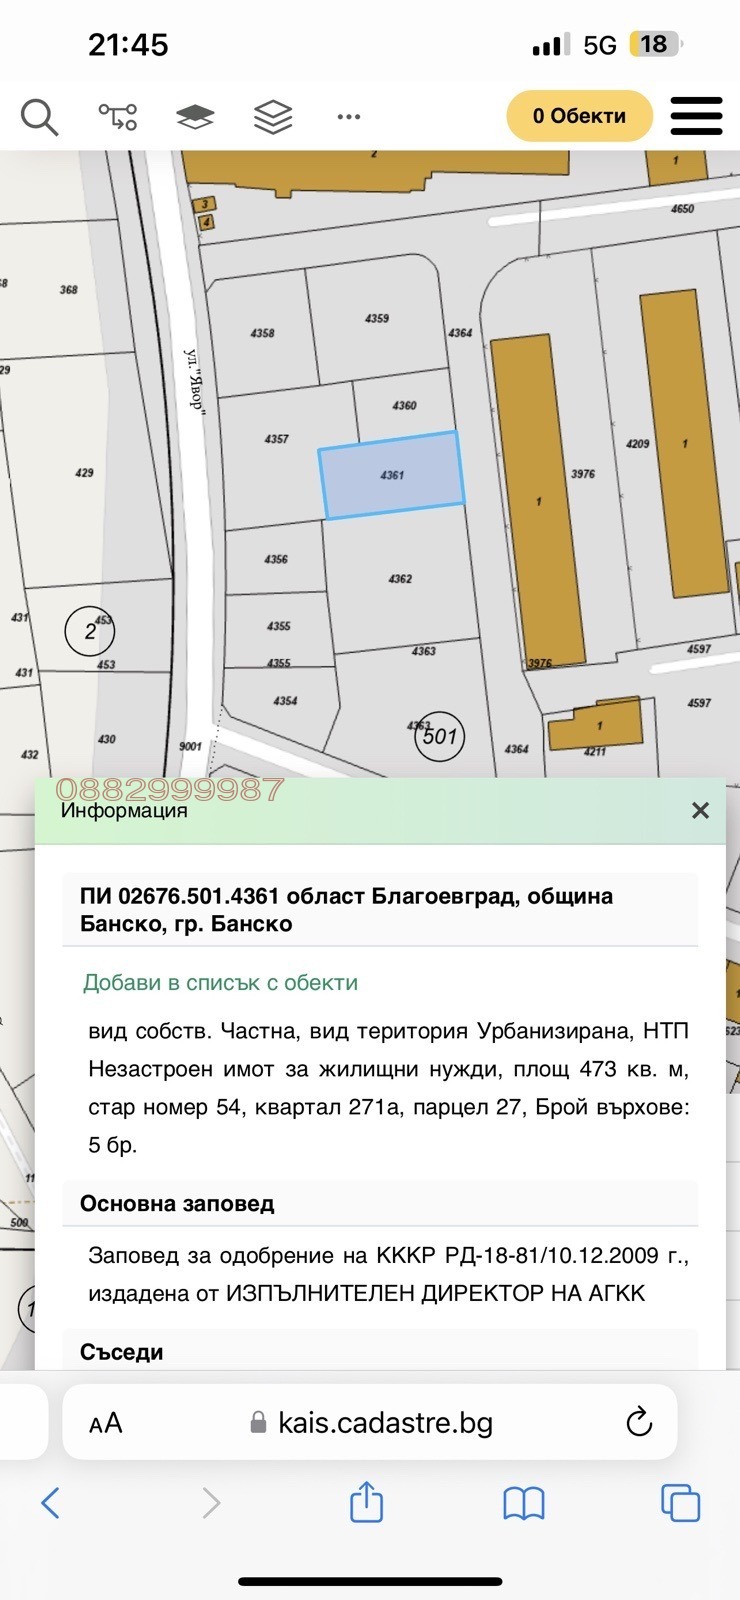Screen dimensions: 740x1600
Task: Expand the Съседи section header
Action: click(x=122, y=1352)
